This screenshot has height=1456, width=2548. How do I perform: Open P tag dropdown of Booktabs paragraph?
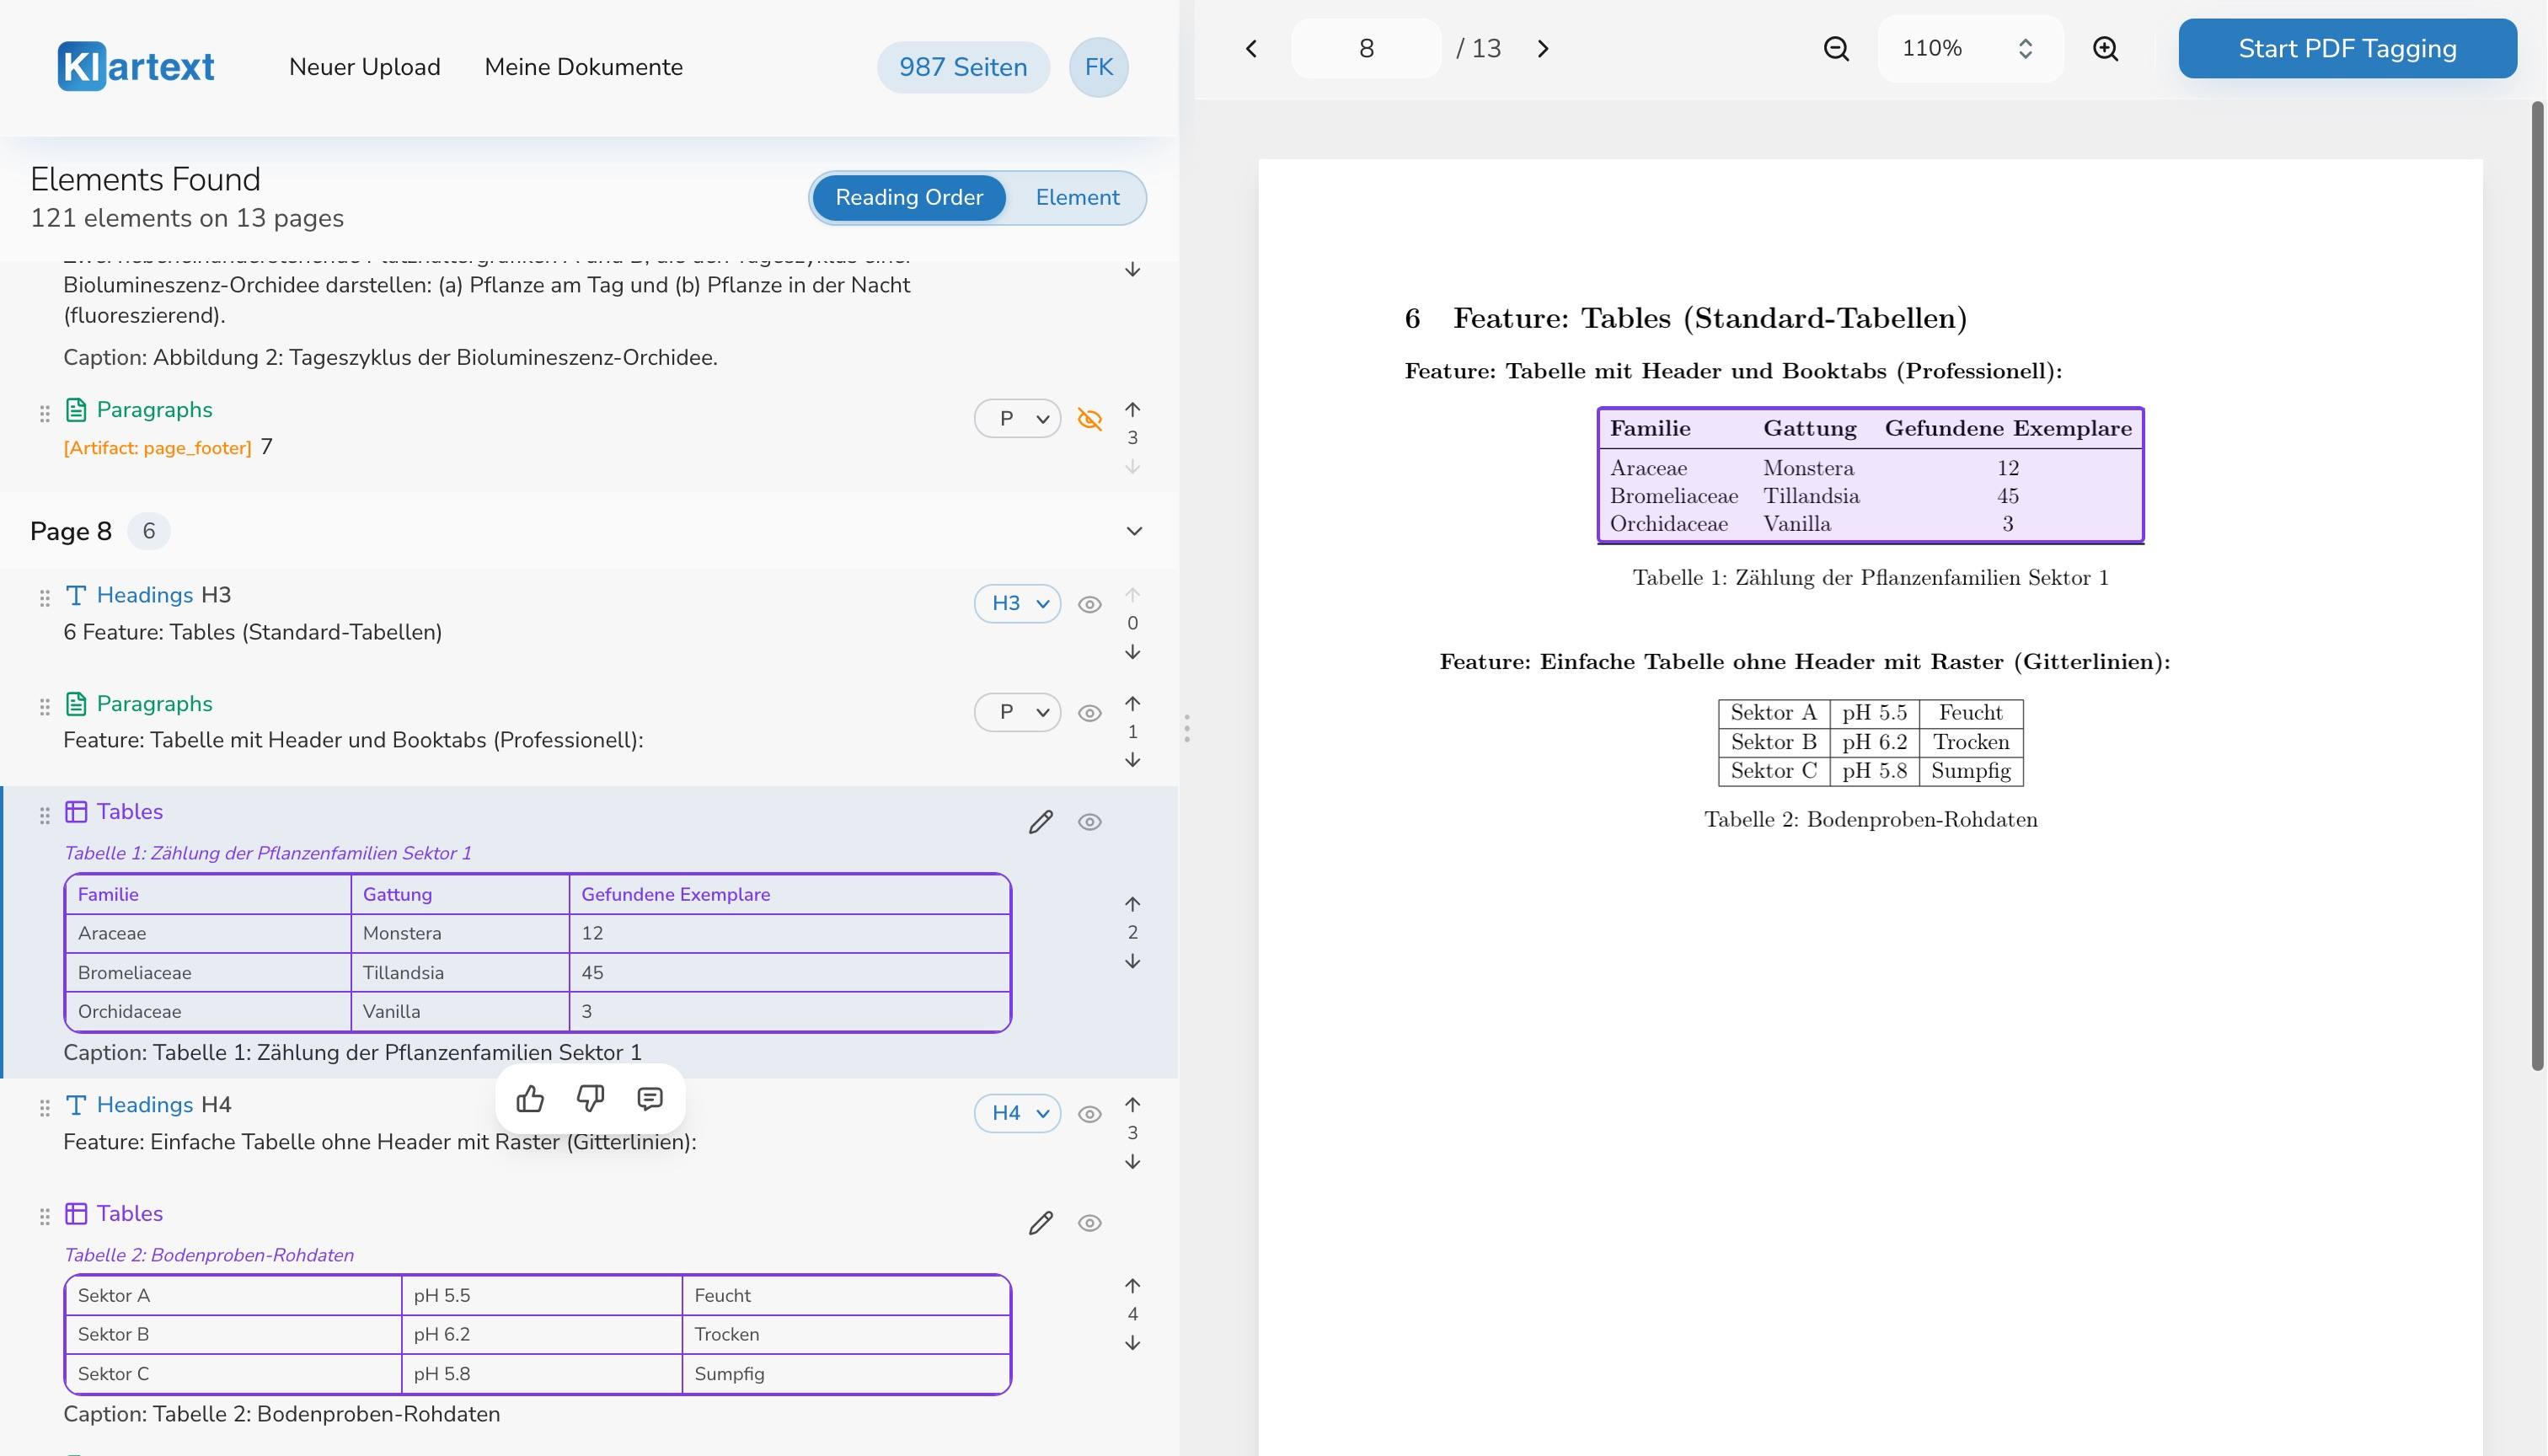(1017, 713)
